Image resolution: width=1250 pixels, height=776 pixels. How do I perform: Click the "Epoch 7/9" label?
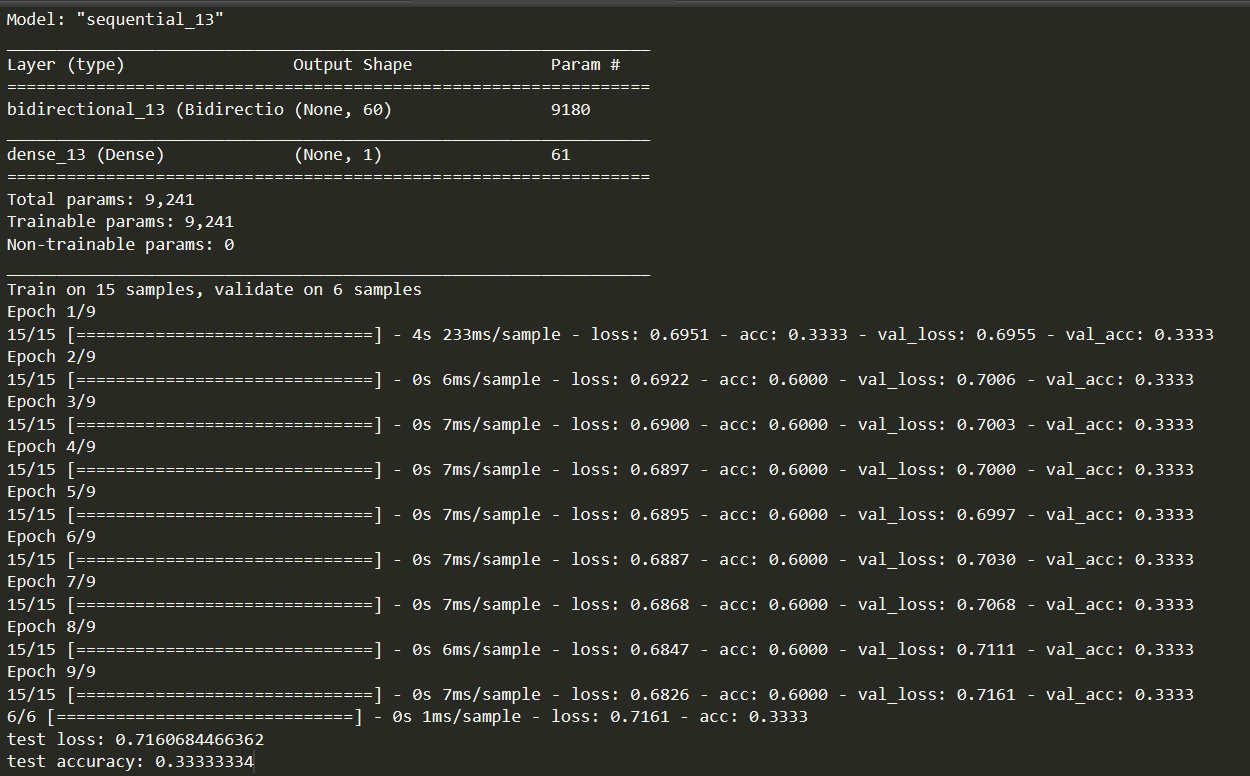pos(50,582)
